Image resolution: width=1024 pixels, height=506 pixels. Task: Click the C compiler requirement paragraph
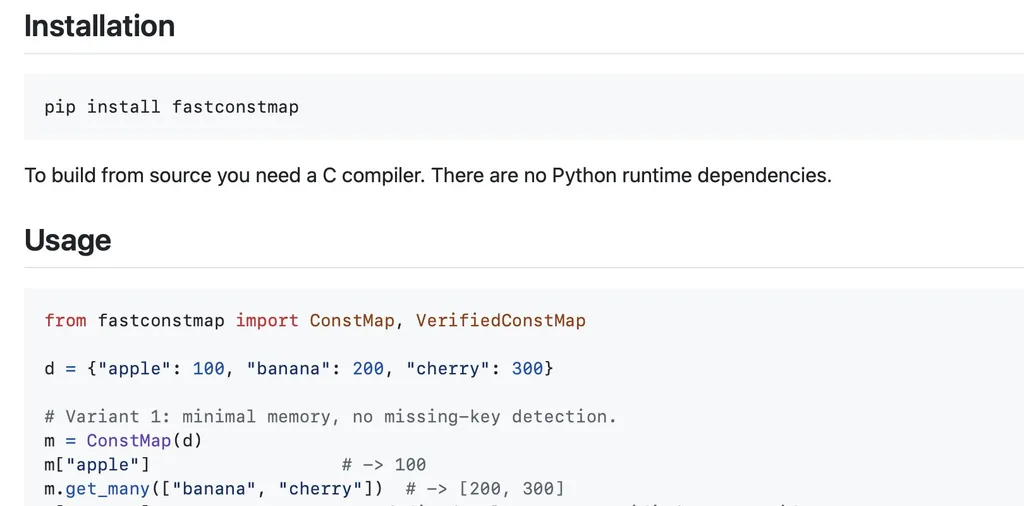coord(428,176)
